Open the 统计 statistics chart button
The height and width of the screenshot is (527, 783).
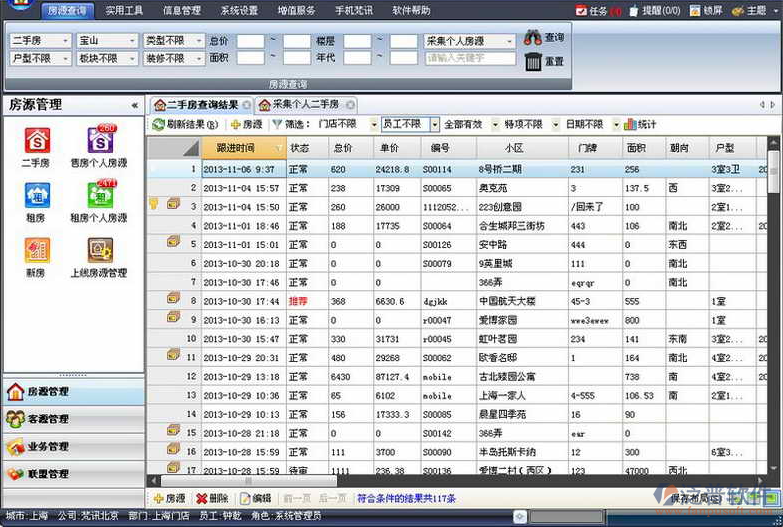click(640, 125)
